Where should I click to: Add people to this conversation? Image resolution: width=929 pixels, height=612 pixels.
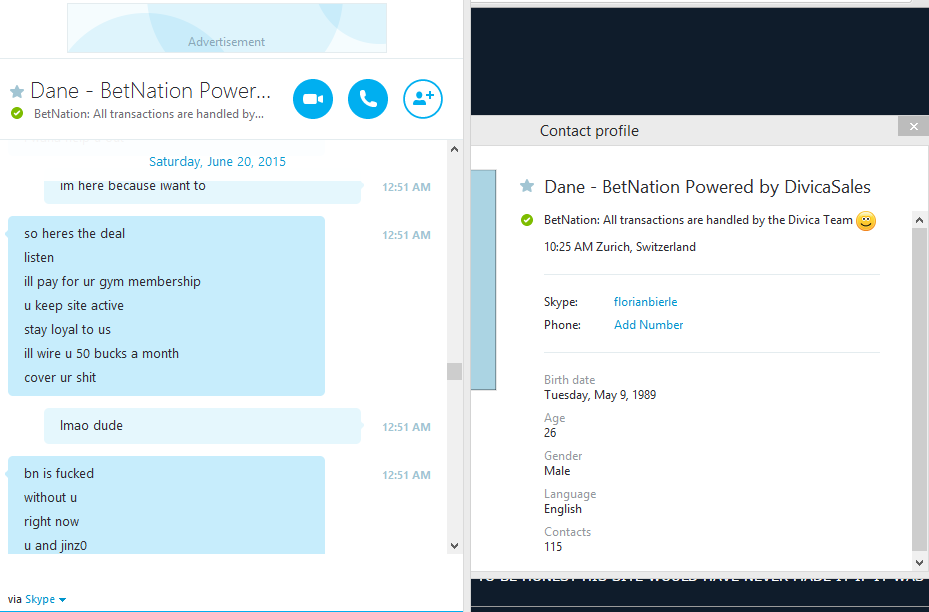(423, 99)
